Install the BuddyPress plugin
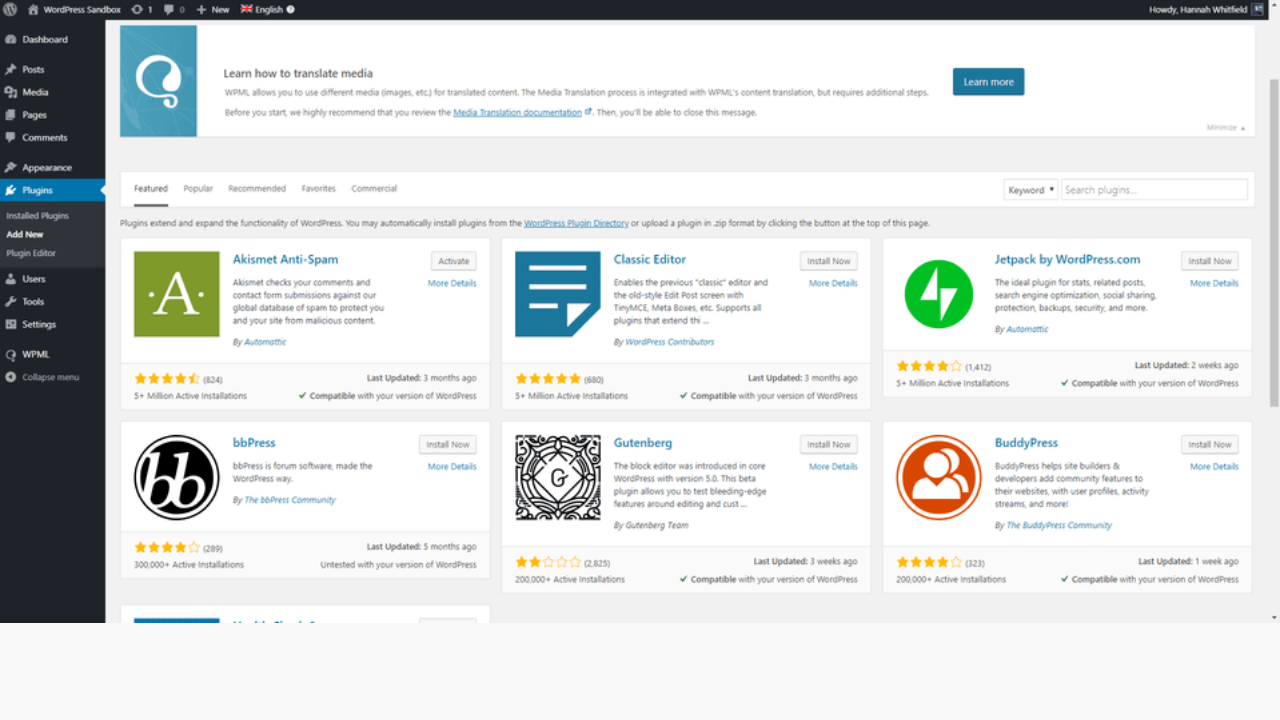Screen dimensions: 1280x720 (1210, 444)
